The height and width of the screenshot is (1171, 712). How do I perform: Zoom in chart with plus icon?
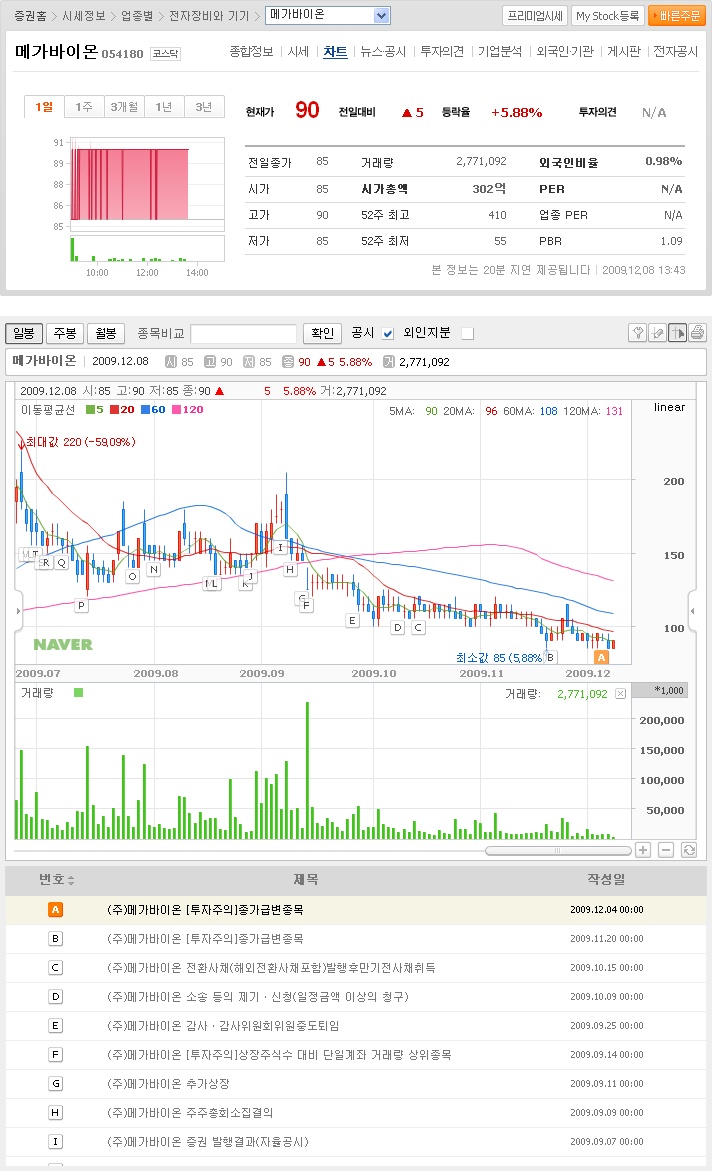(x=643, y=850)
